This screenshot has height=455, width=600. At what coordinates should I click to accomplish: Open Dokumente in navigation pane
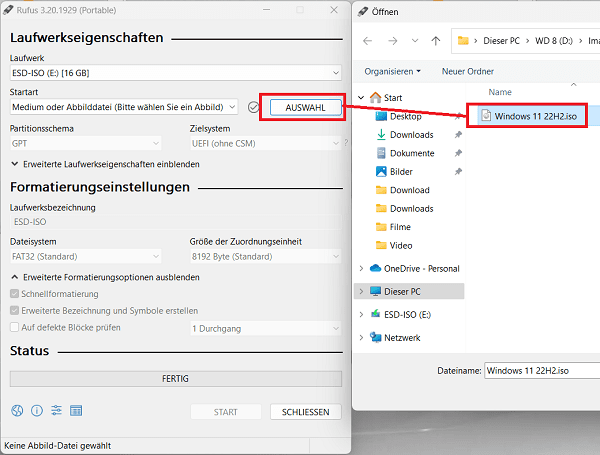tap(412, 153)
